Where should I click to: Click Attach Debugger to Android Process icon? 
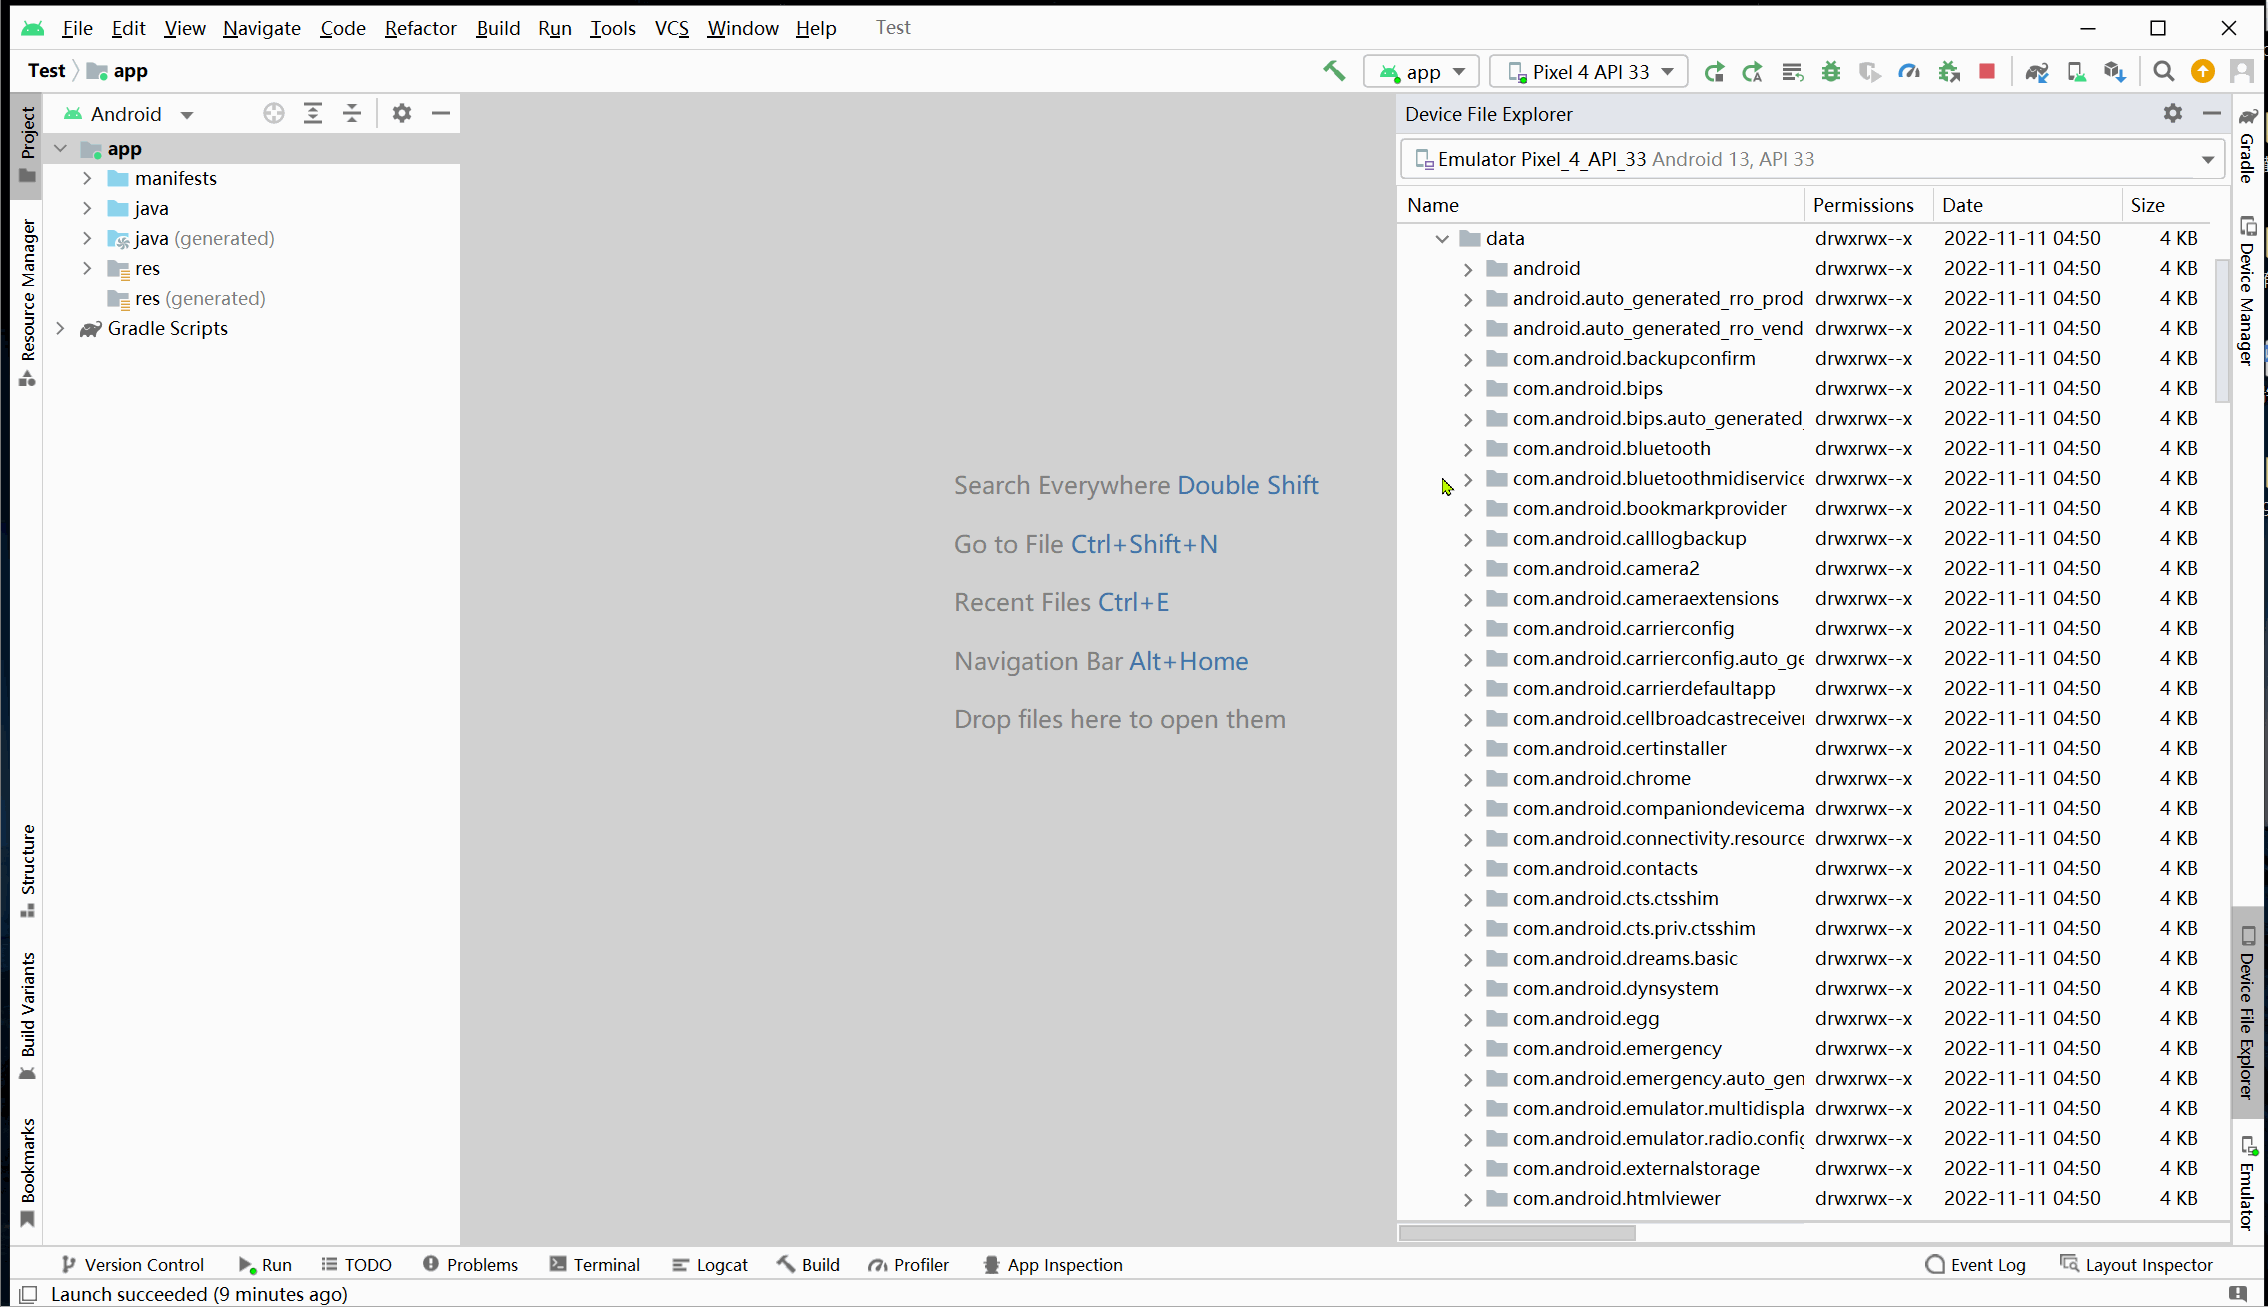[x=1949, y=72]
